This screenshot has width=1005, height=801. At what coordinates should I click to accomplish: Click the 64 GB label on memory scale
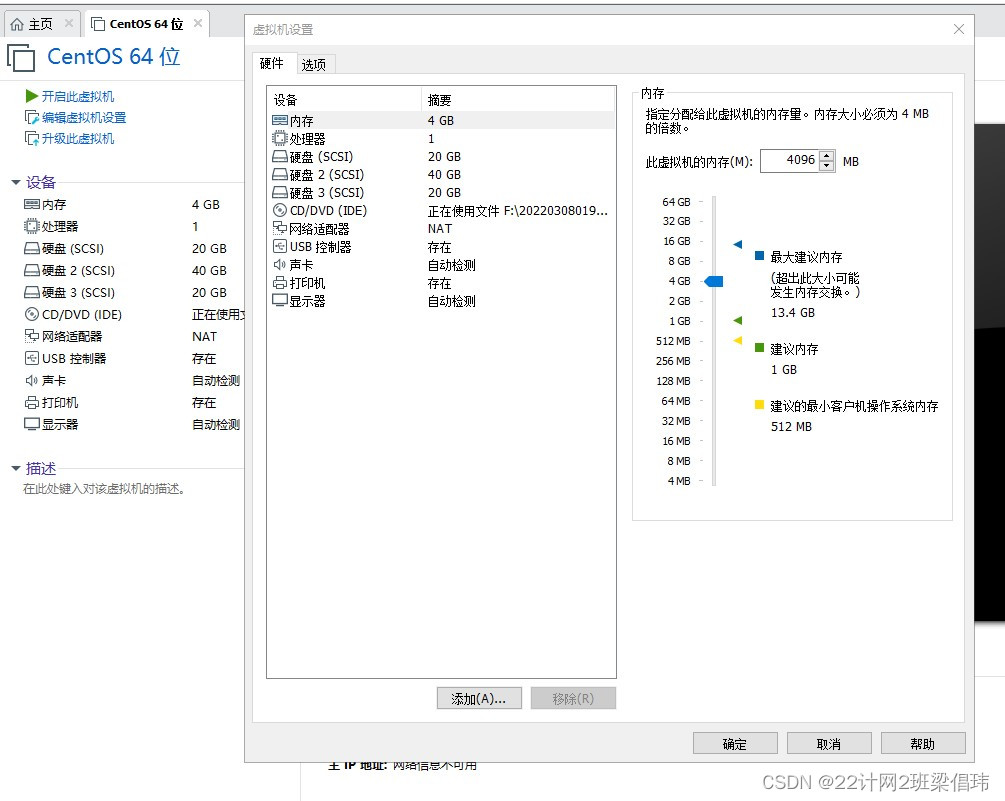pyautogui.click(x=676, y=202)
